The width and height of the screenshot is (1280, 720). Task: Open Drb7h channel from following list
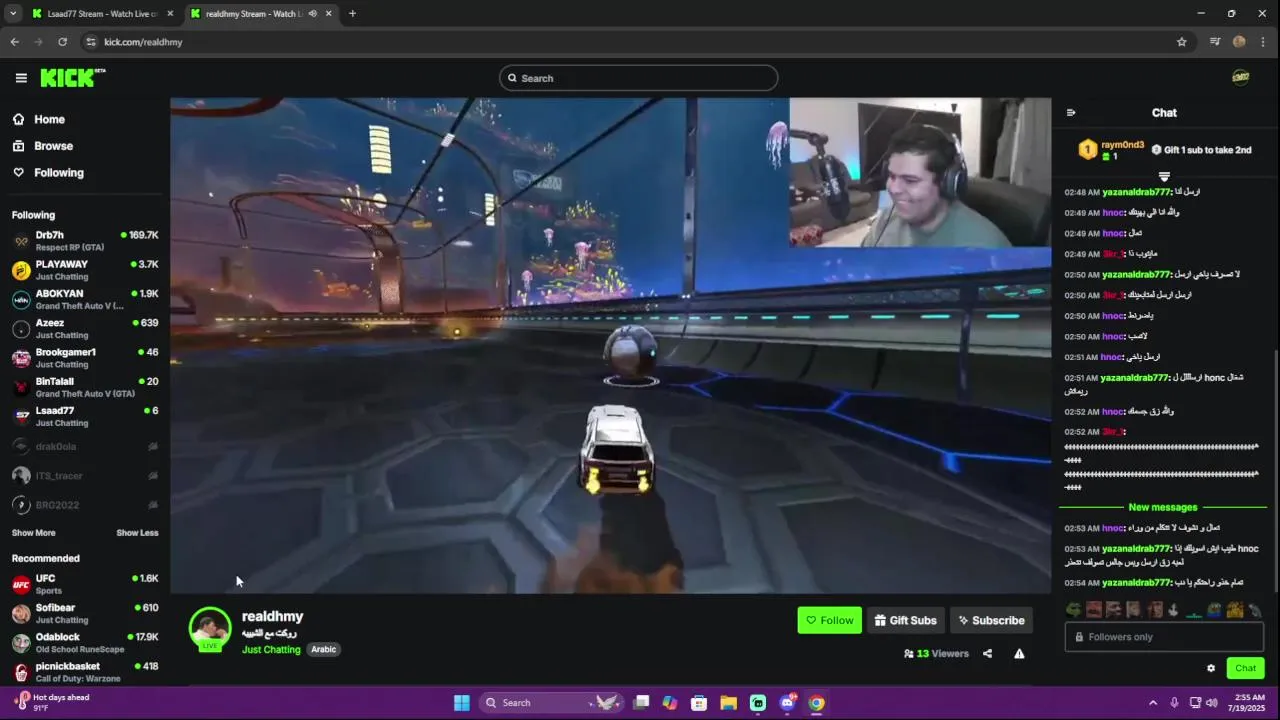(85, 241)
